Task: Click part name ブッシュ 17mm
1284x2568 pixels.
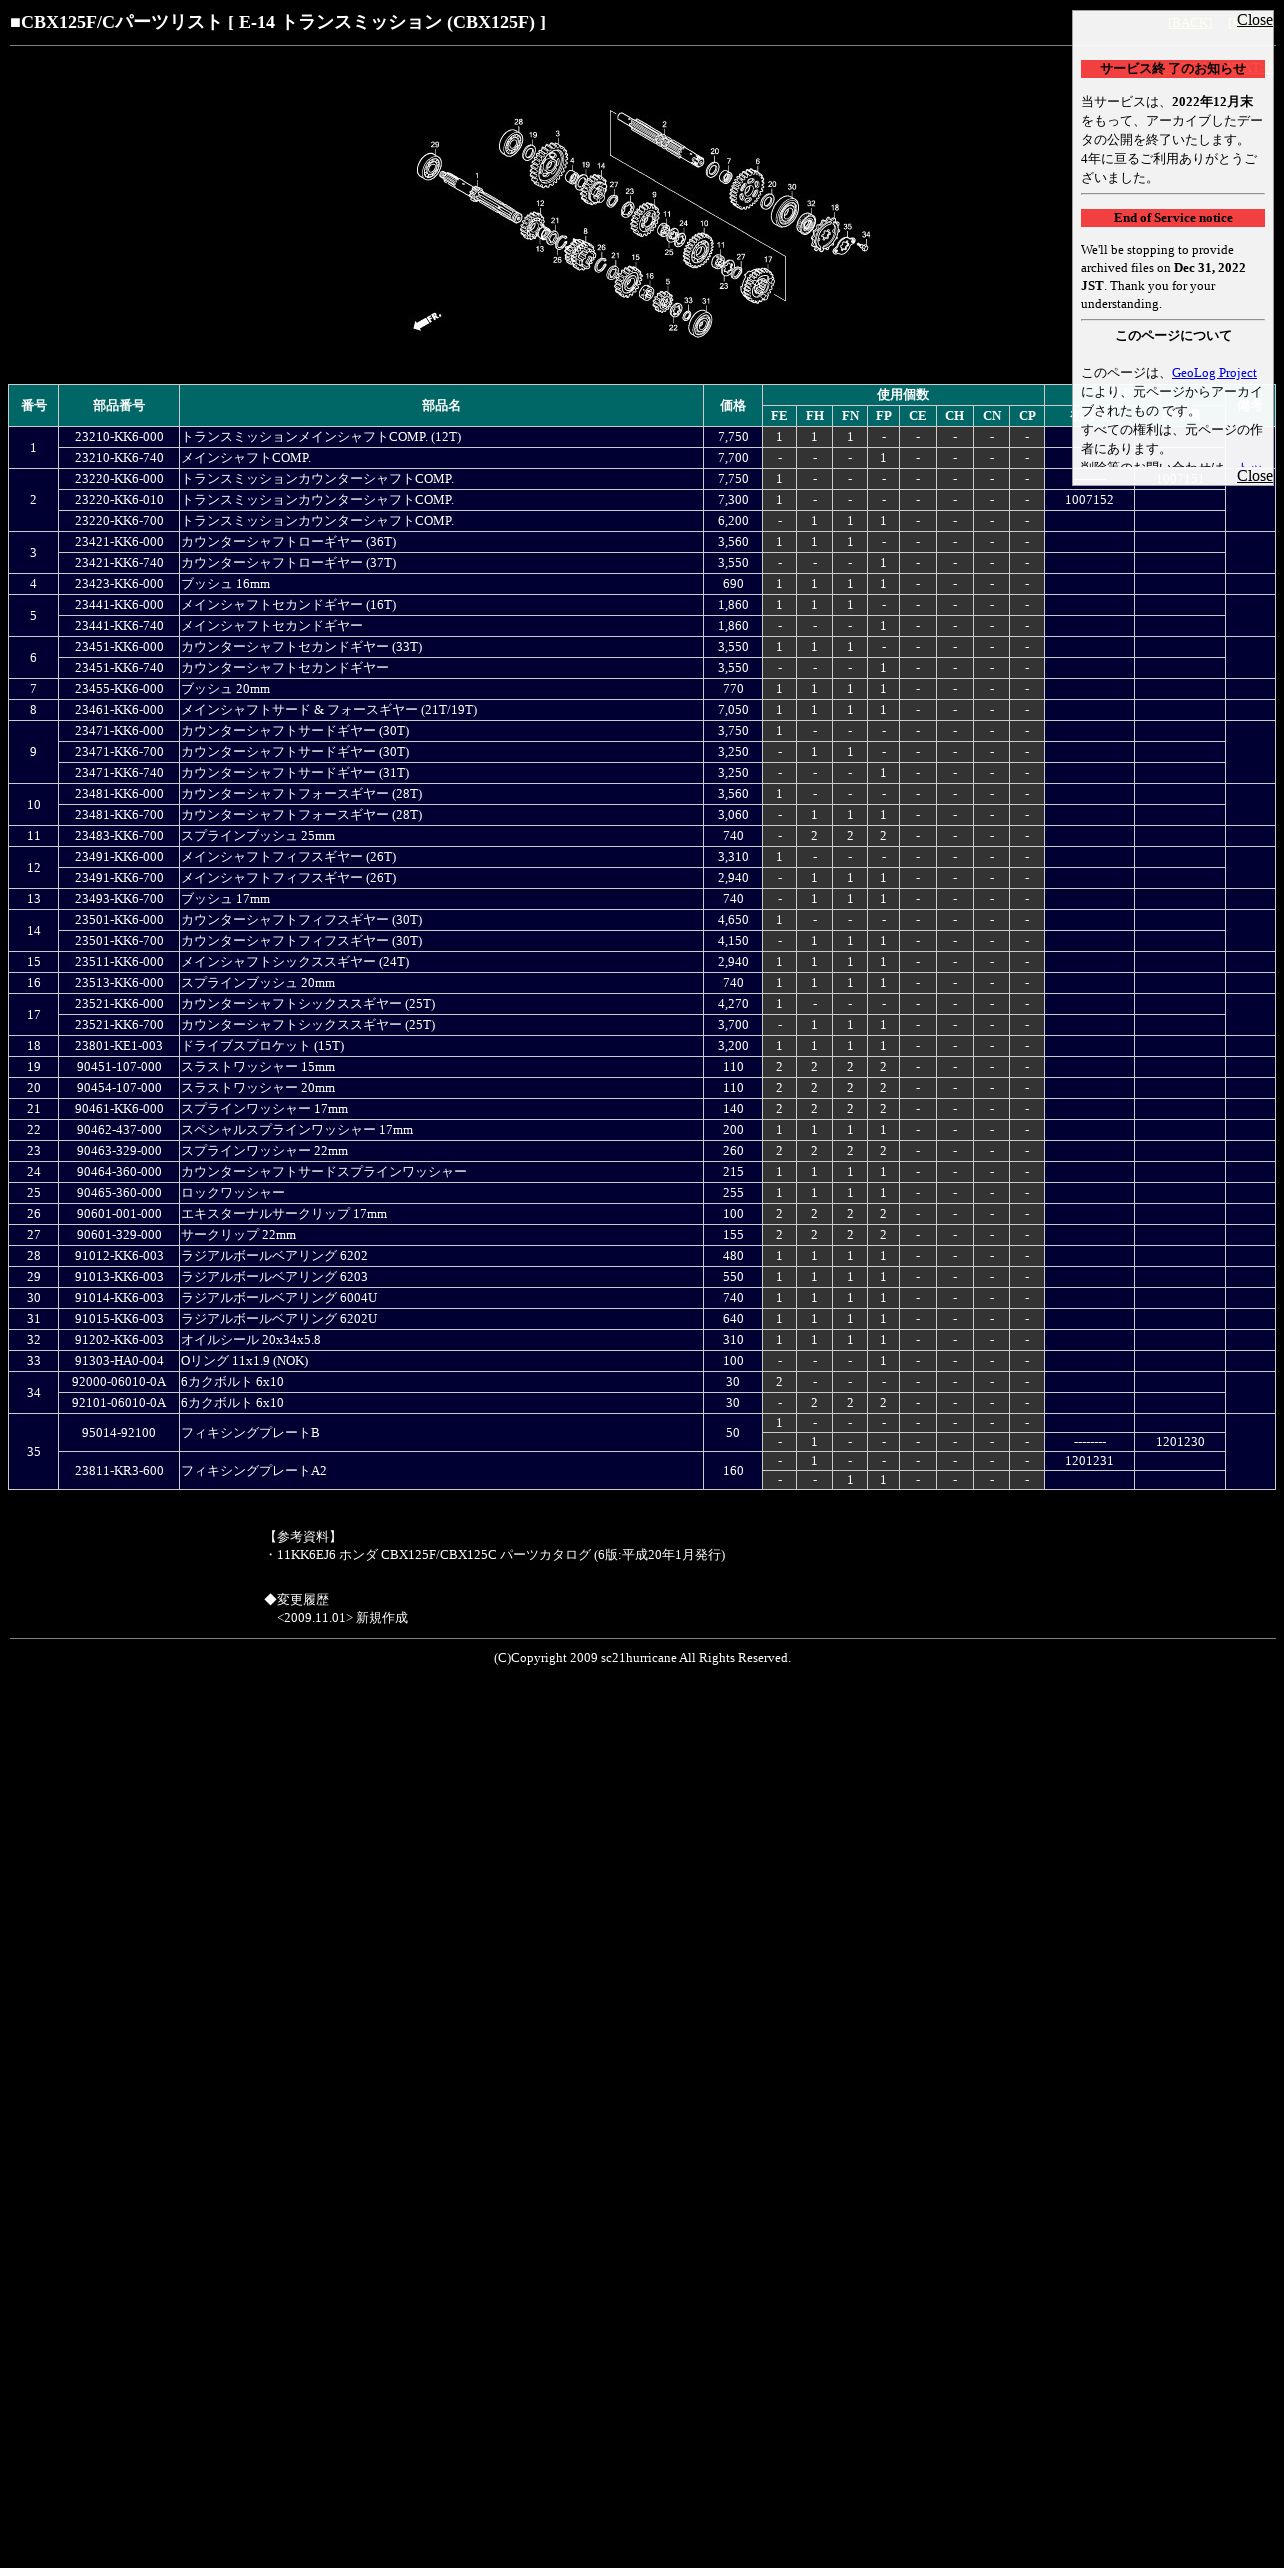Action: 225,899
